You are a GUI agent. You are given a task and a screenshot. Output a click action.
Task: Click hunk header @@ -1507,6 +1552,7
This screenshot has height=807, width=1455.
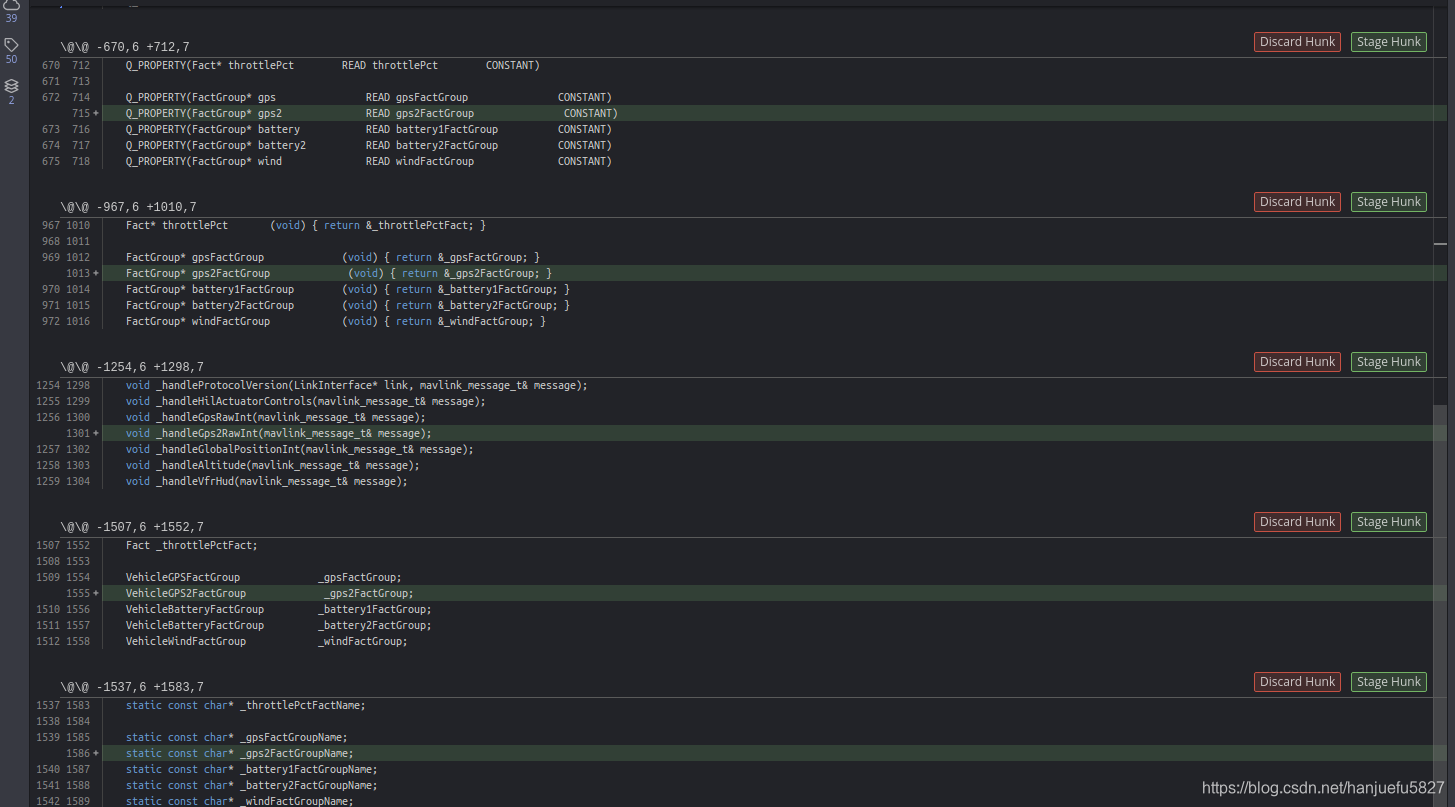[x=131, y=527]
